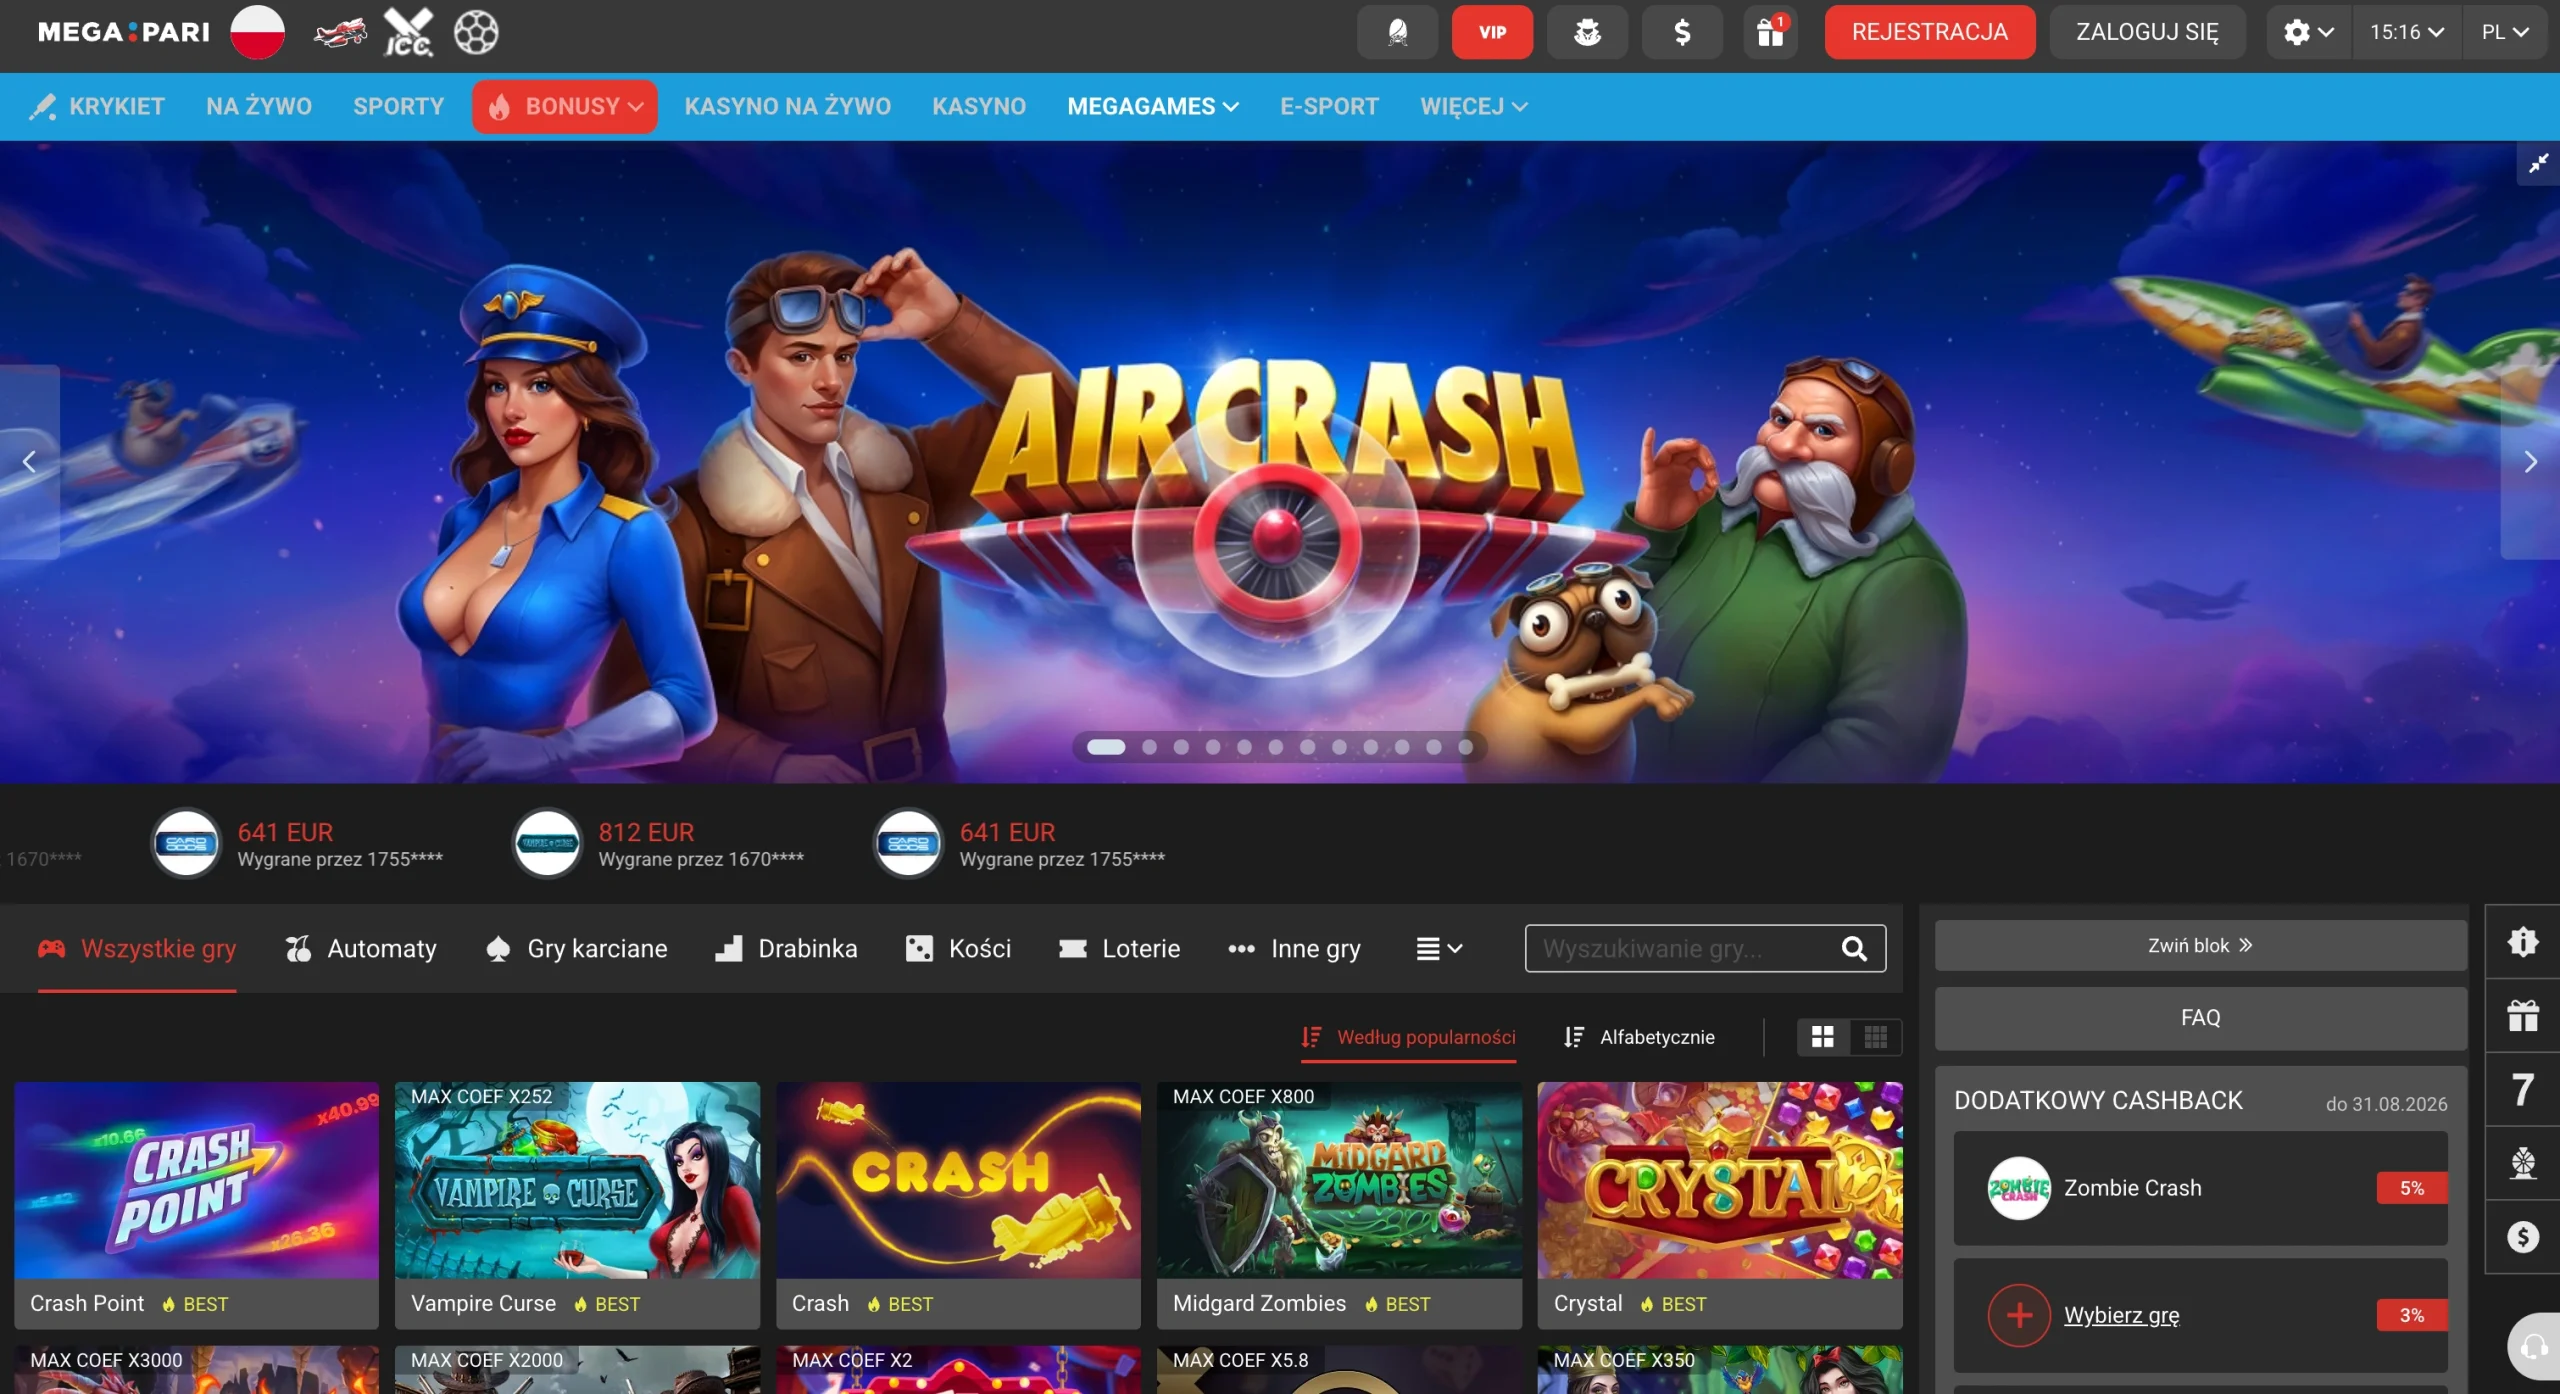Open the KASYNO menu item
Image resolution: width=2560 pixels, height=1394 pixels.
(979, 106)
